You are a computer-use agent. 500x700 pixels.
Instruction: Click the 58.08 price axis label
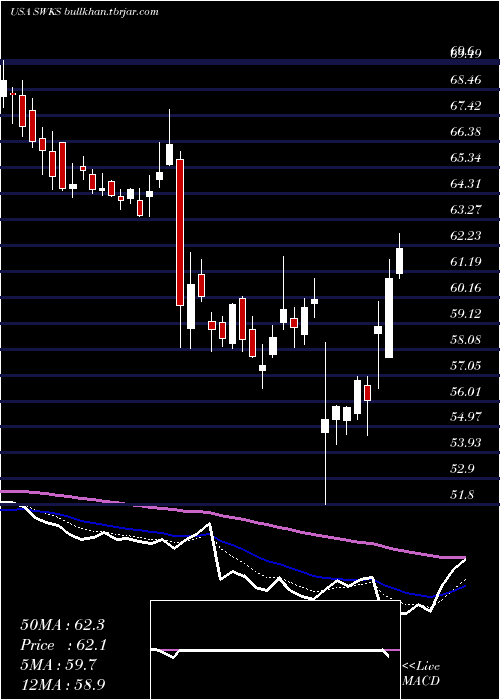[x=466, y=339]
